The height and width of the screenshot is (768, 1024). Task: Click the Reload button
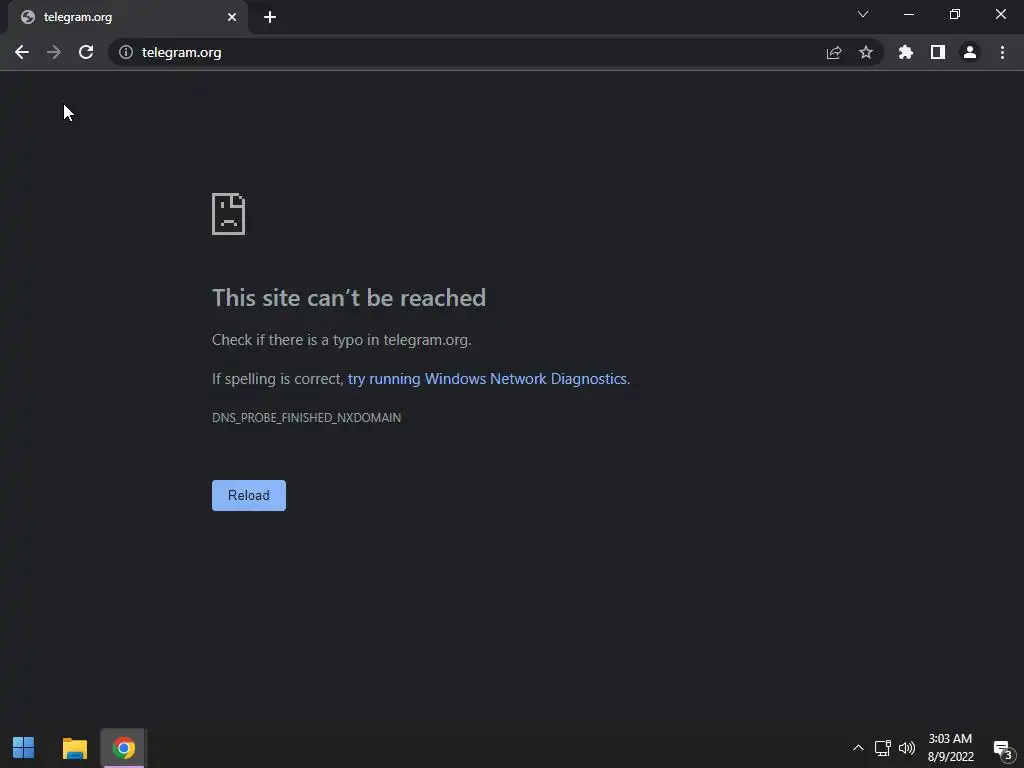(249, 495)
